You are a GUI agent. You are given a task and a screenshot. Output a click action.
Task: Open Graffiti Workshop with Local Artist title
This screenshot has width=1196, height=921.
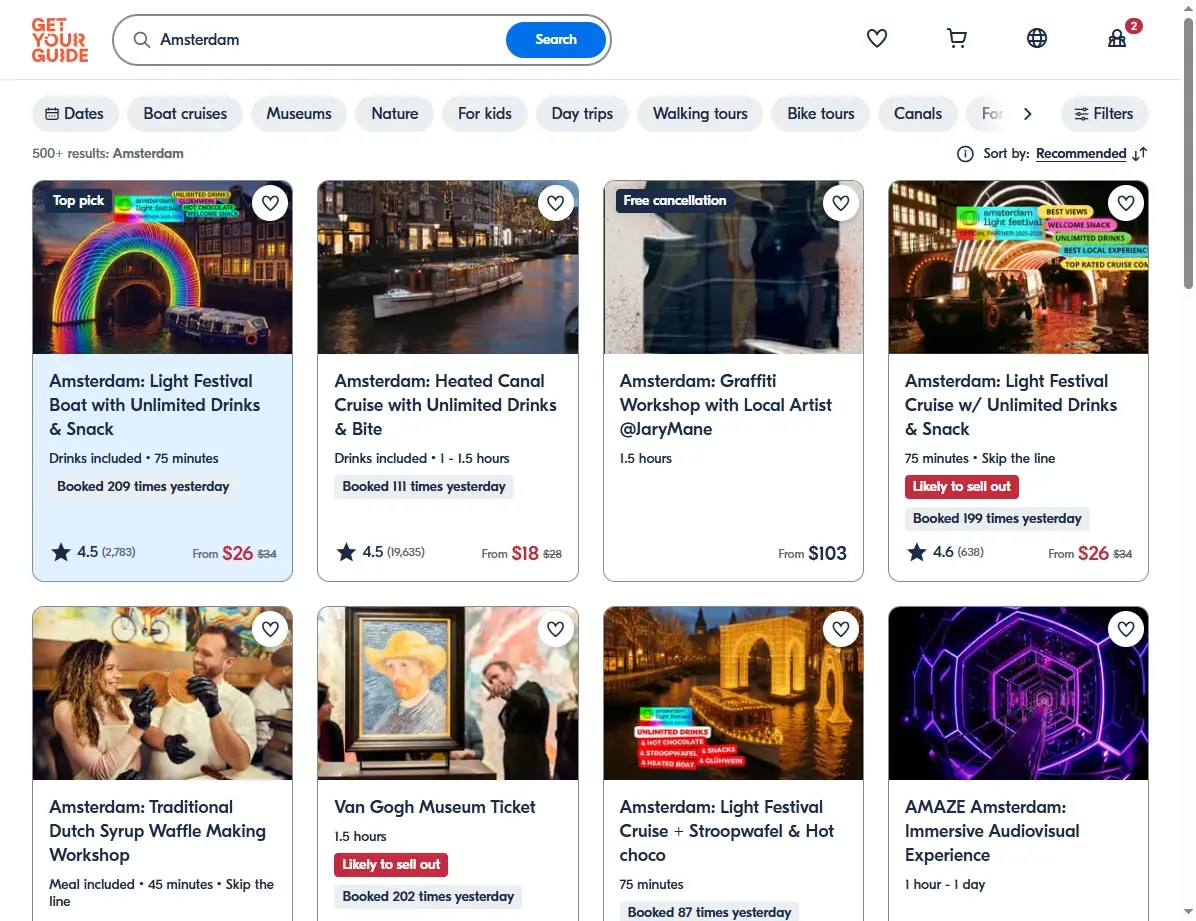(725, 404)
